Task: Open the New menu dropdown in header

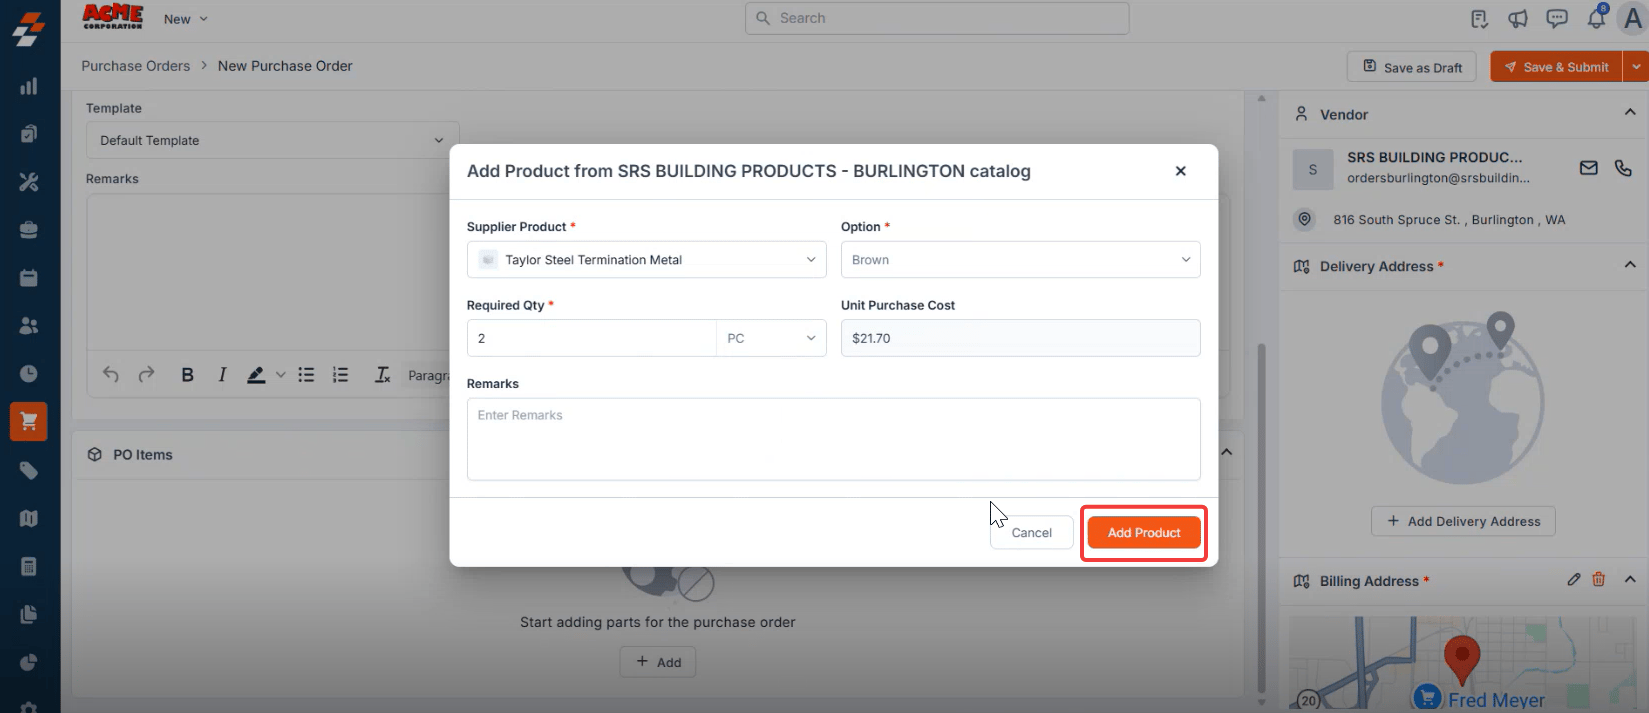Action: point(186,19)
